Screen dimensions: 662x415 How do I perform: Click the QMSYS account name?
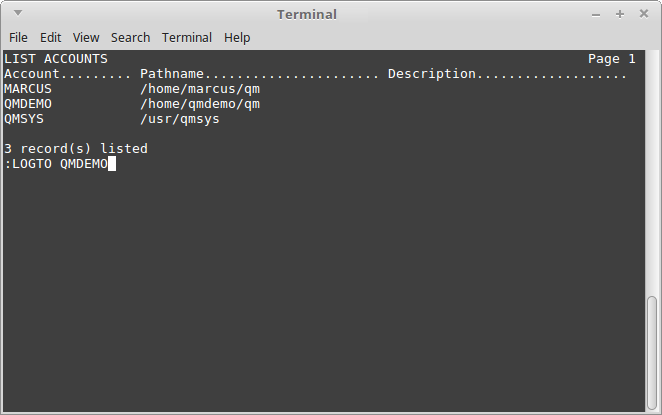tap(24, 119)
